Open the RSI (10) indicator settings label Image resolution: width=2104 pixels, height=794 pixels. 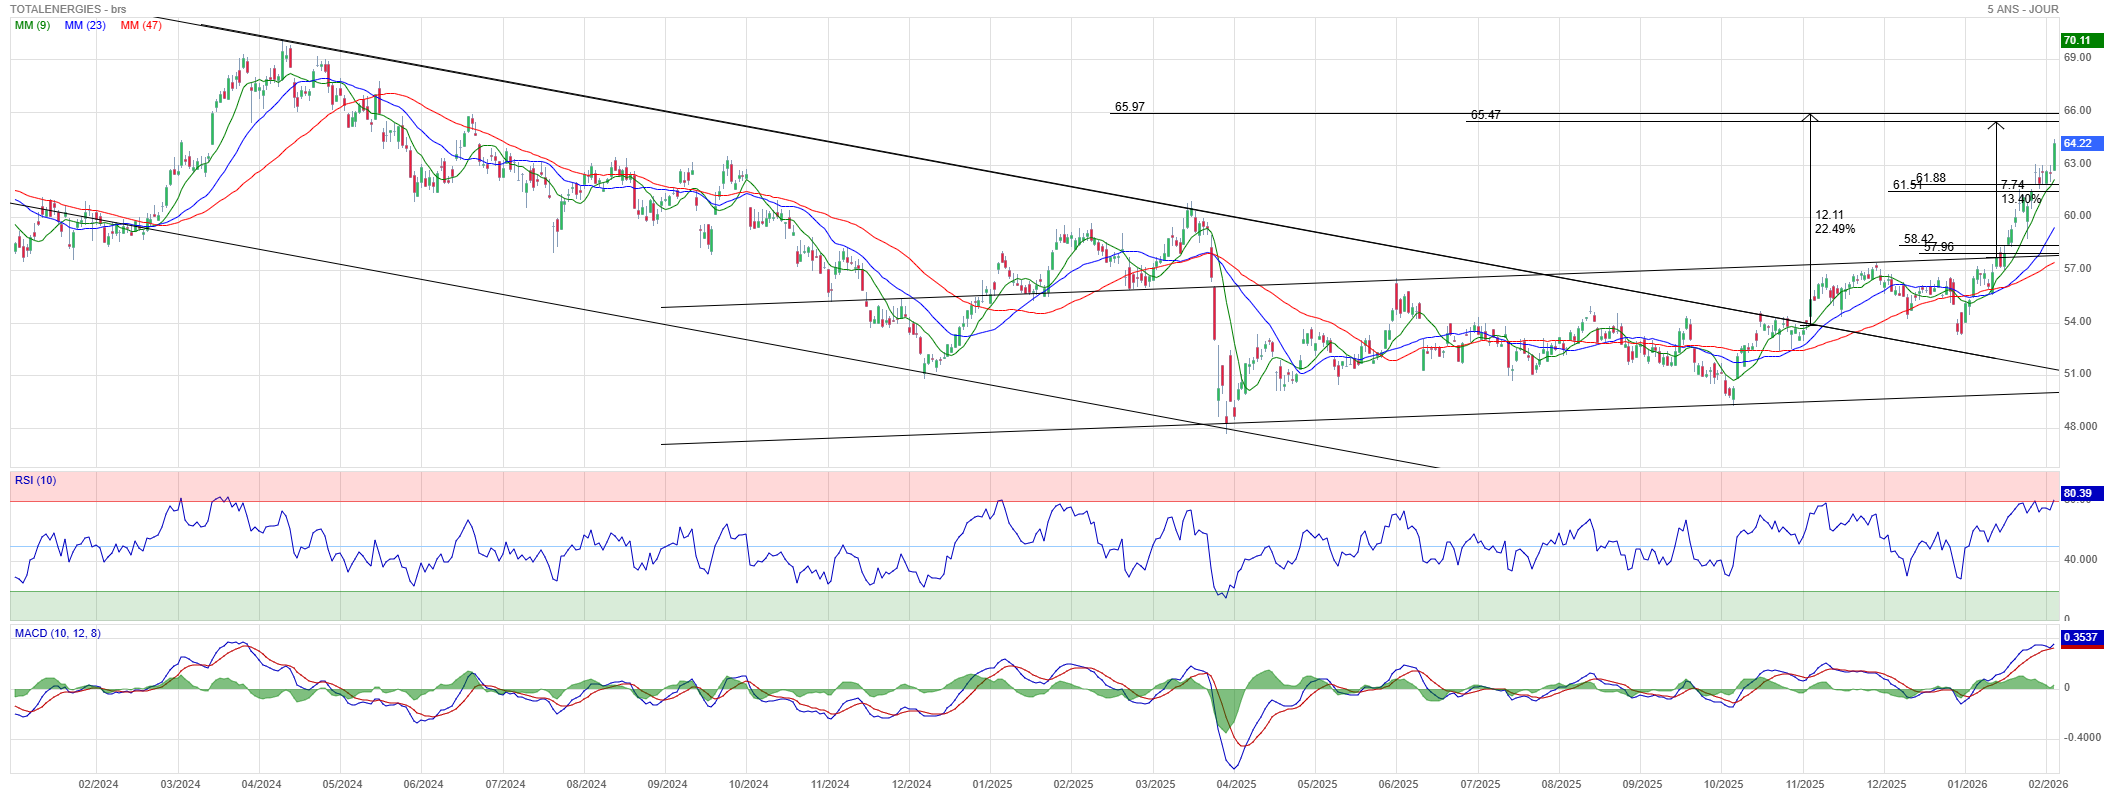[x=35, y=480]
